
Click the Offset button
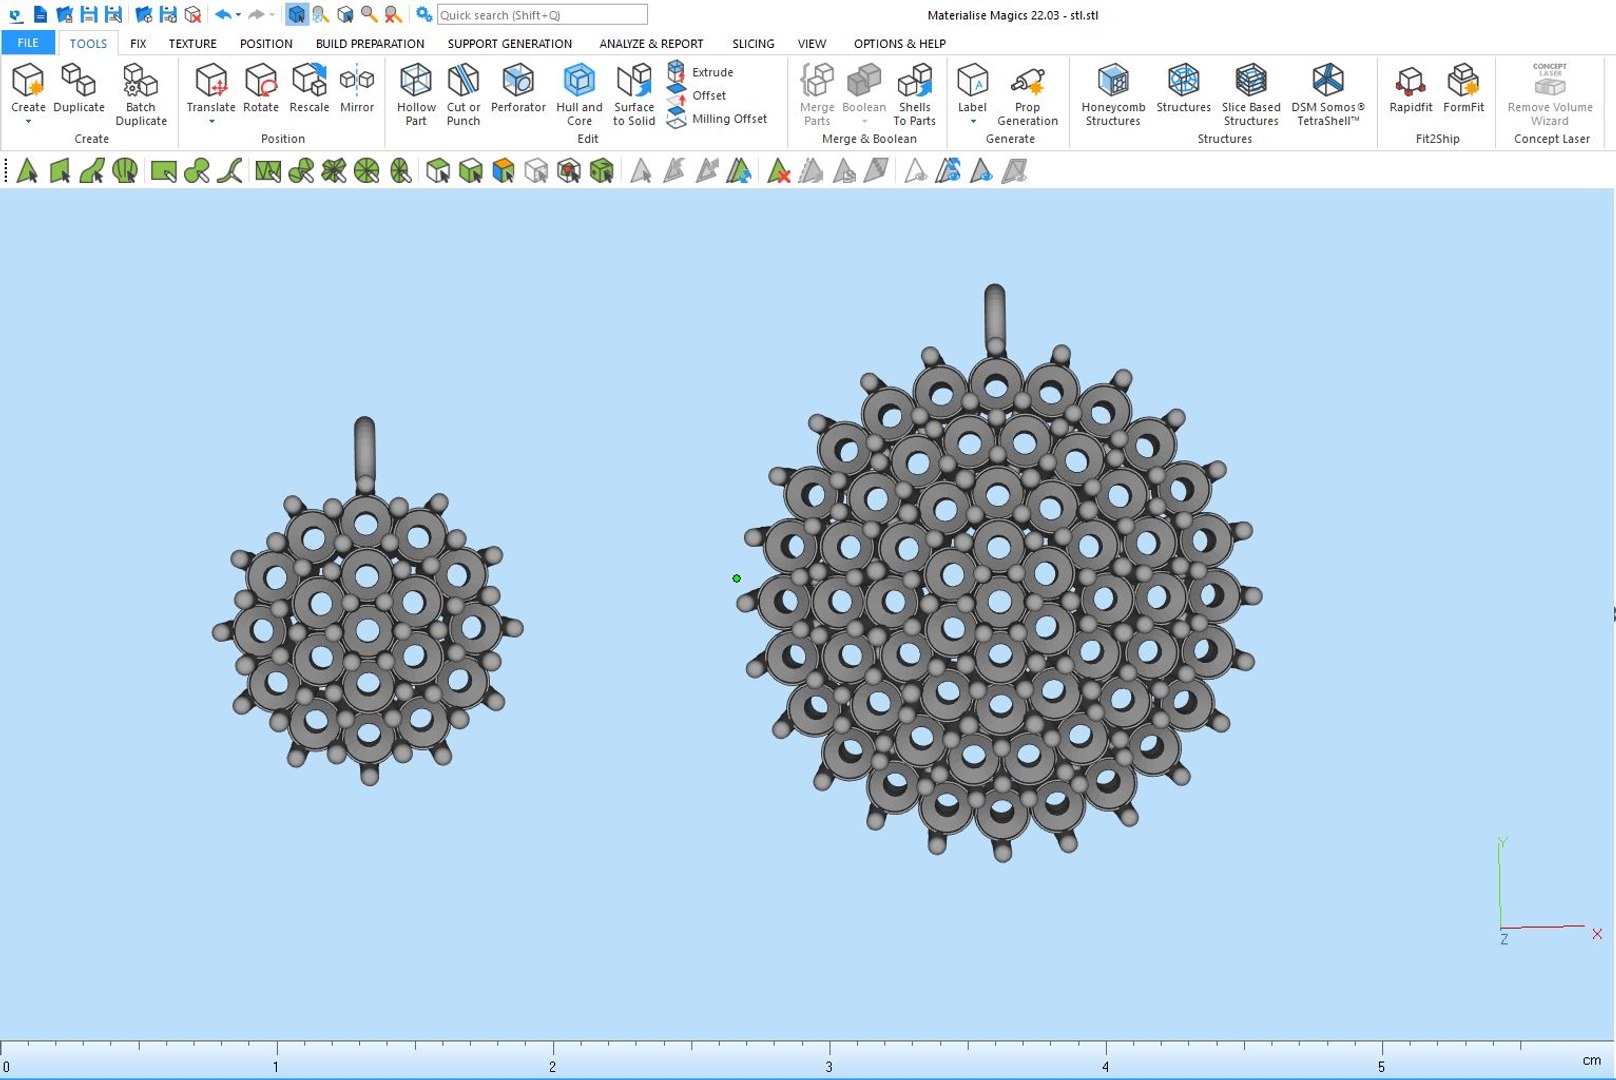click(x=697, y=95)
